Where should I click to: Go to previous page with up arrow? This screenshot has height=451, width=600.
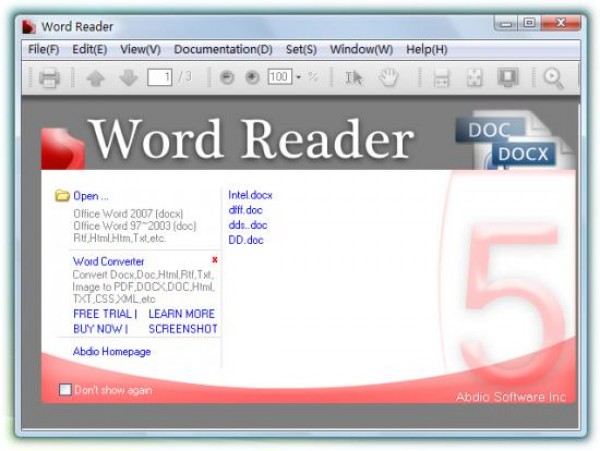[95, 78]
